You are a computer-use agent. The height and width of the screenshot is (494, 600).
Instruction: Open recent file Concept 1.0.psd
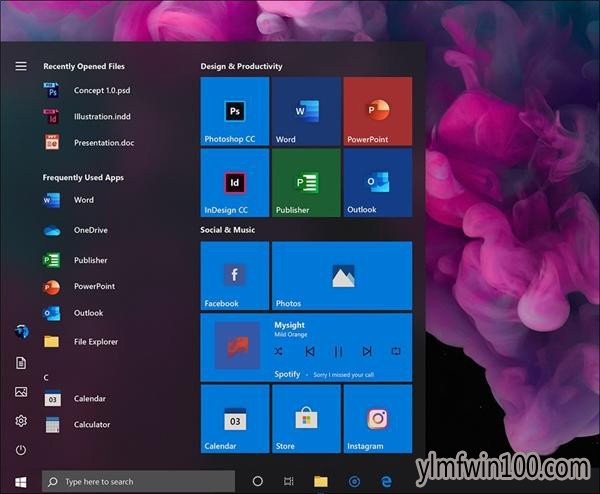coord(88,90)
